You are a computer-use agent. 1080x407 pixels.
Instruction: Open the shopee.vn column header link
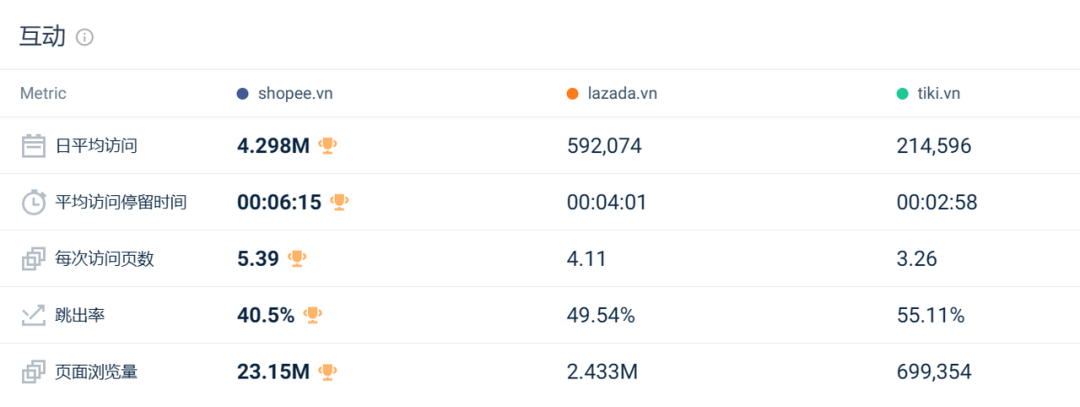(x=295, y=94)
